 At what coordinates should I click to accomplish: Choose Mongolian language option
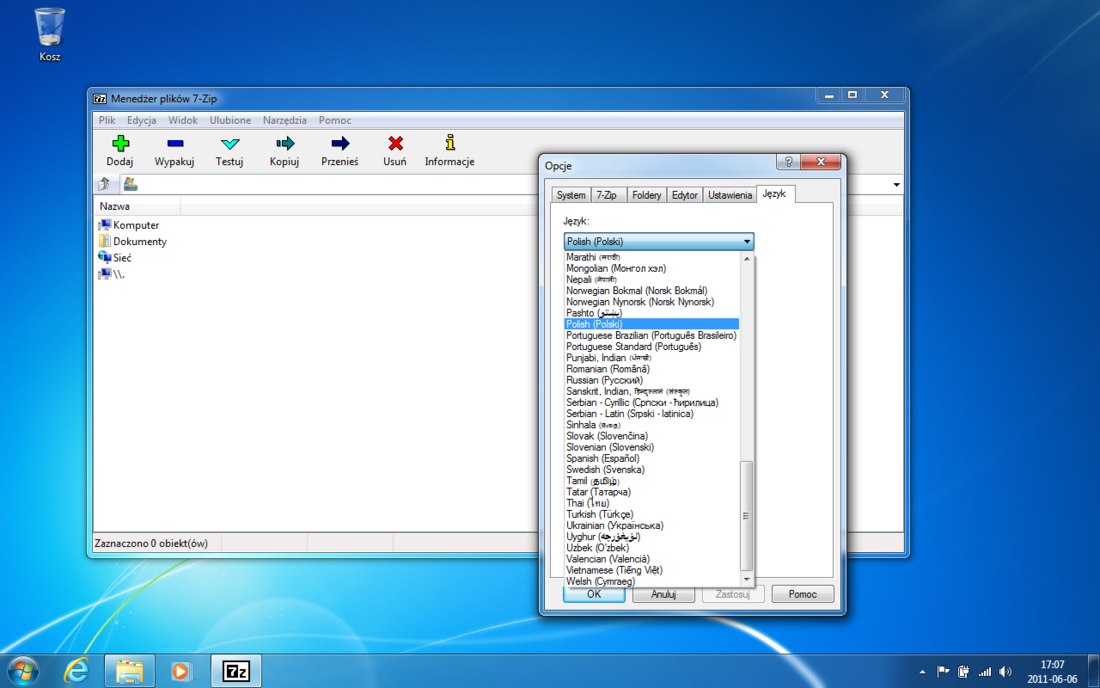(652, 268)
